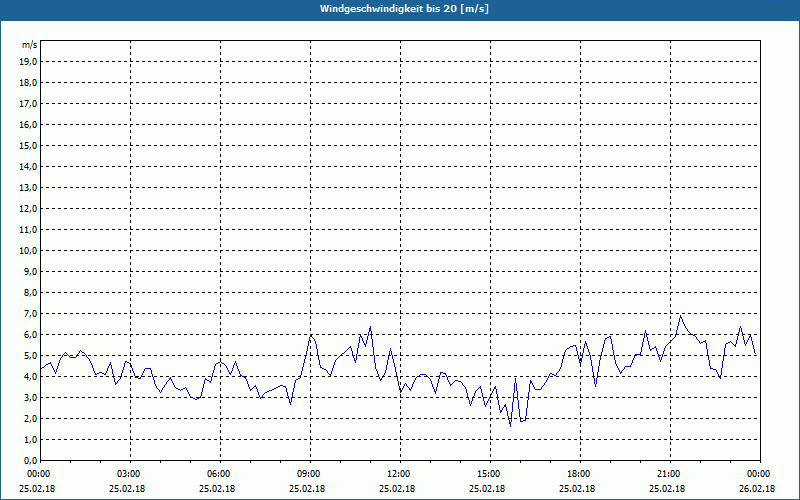Screen dimensions: 800x500
Task: Click the 09:00 time label
Action: point(310,474)
